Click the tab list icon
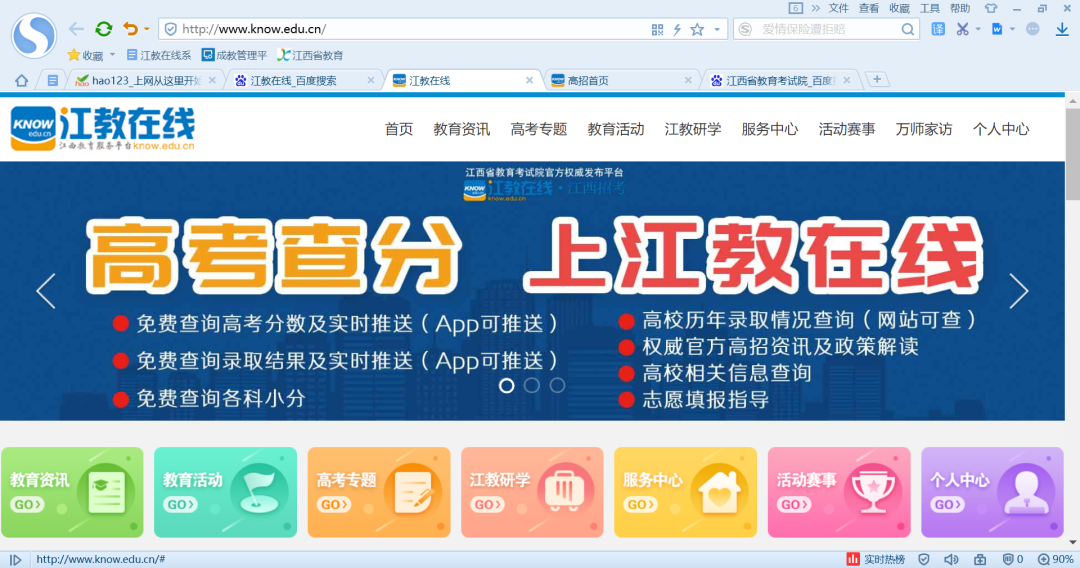The width and height of the screenshot is (1080, 568). click(x=52, y=81)
